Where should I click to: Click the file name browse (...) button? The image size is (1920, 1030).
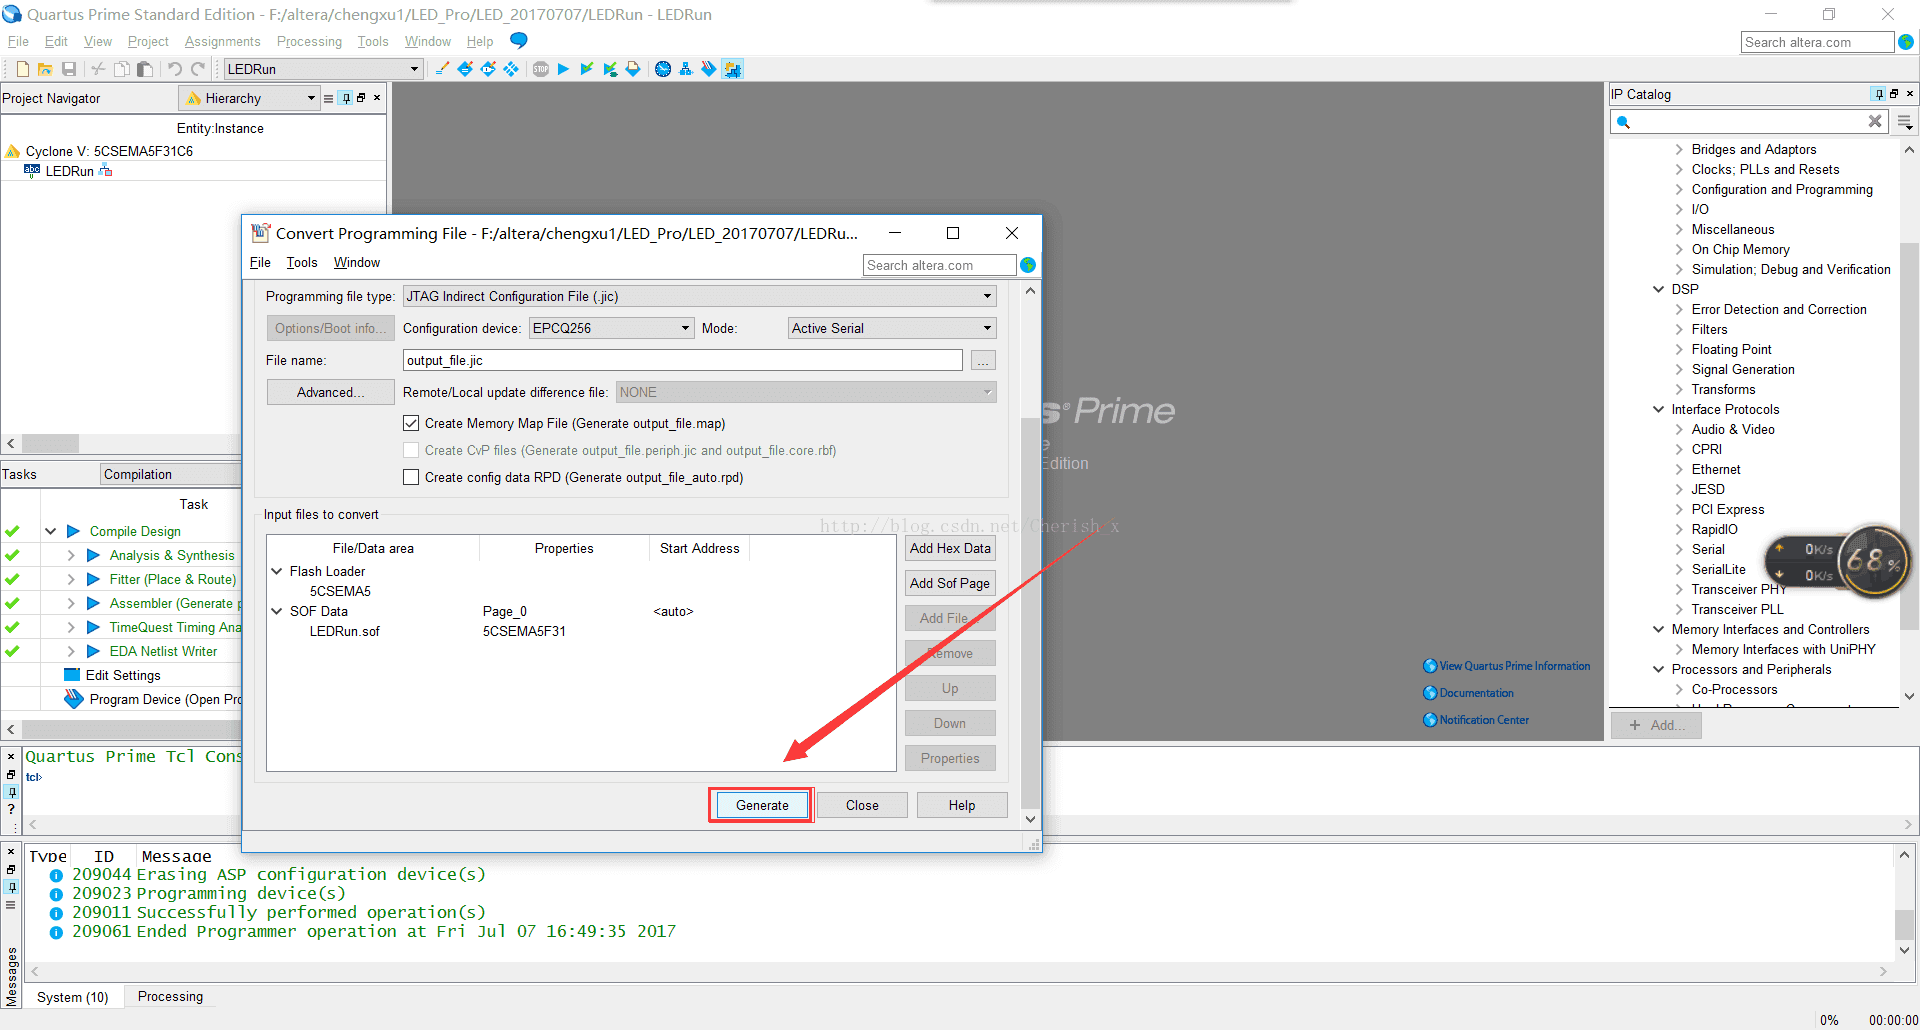(x=983, y=360)
